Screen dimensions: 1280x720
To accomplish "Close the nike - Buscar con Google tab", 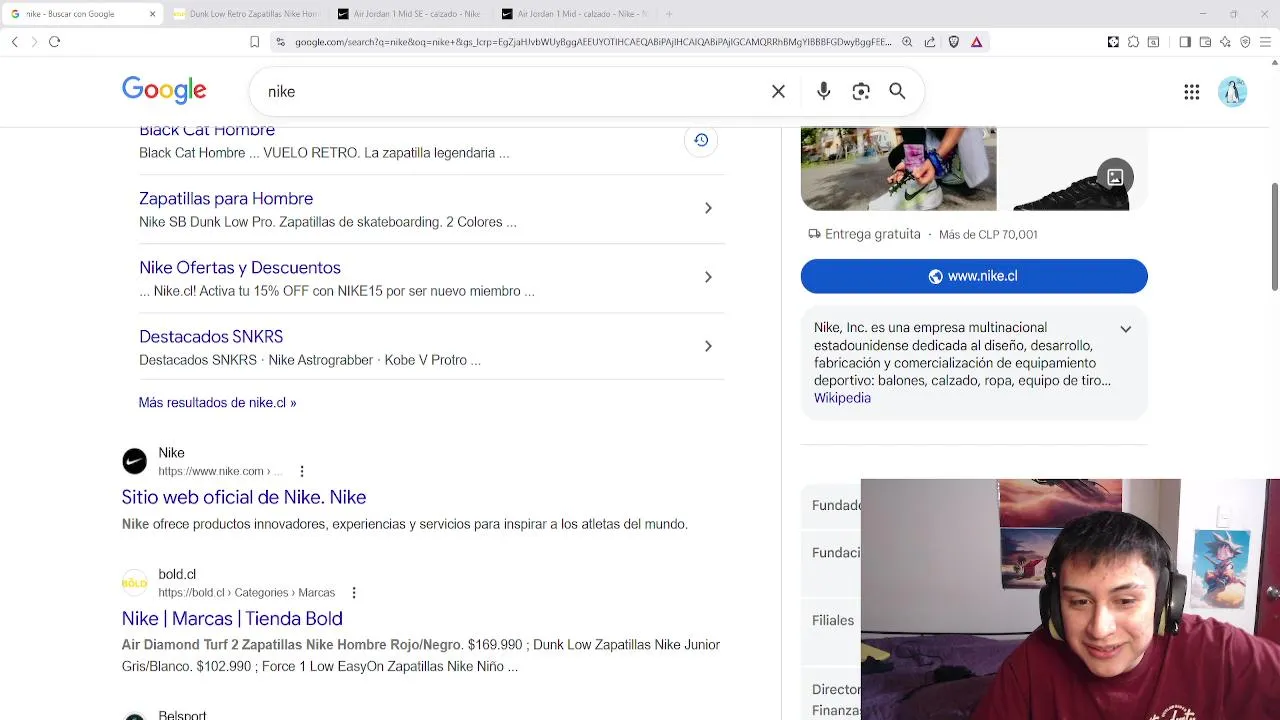I will pos(152,14).
